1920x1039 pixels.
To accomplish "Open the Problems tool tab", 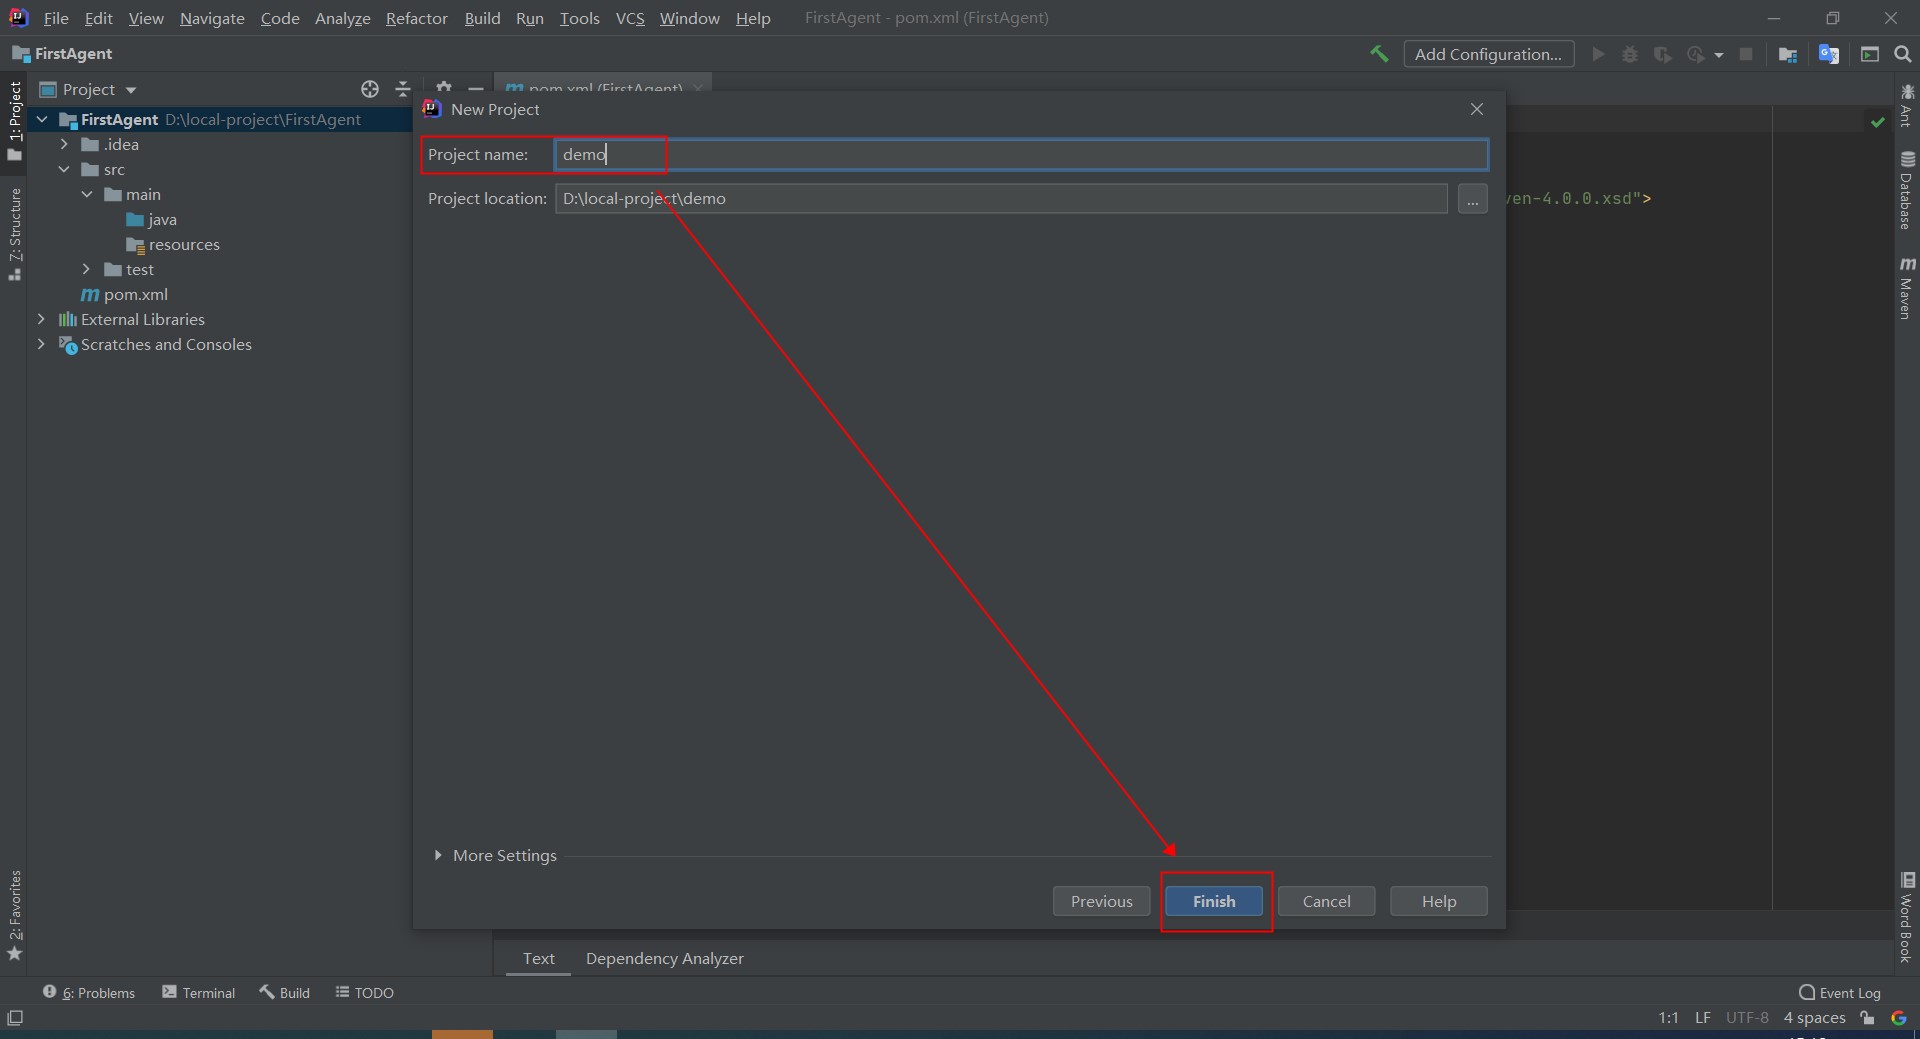I will (89, 992).
